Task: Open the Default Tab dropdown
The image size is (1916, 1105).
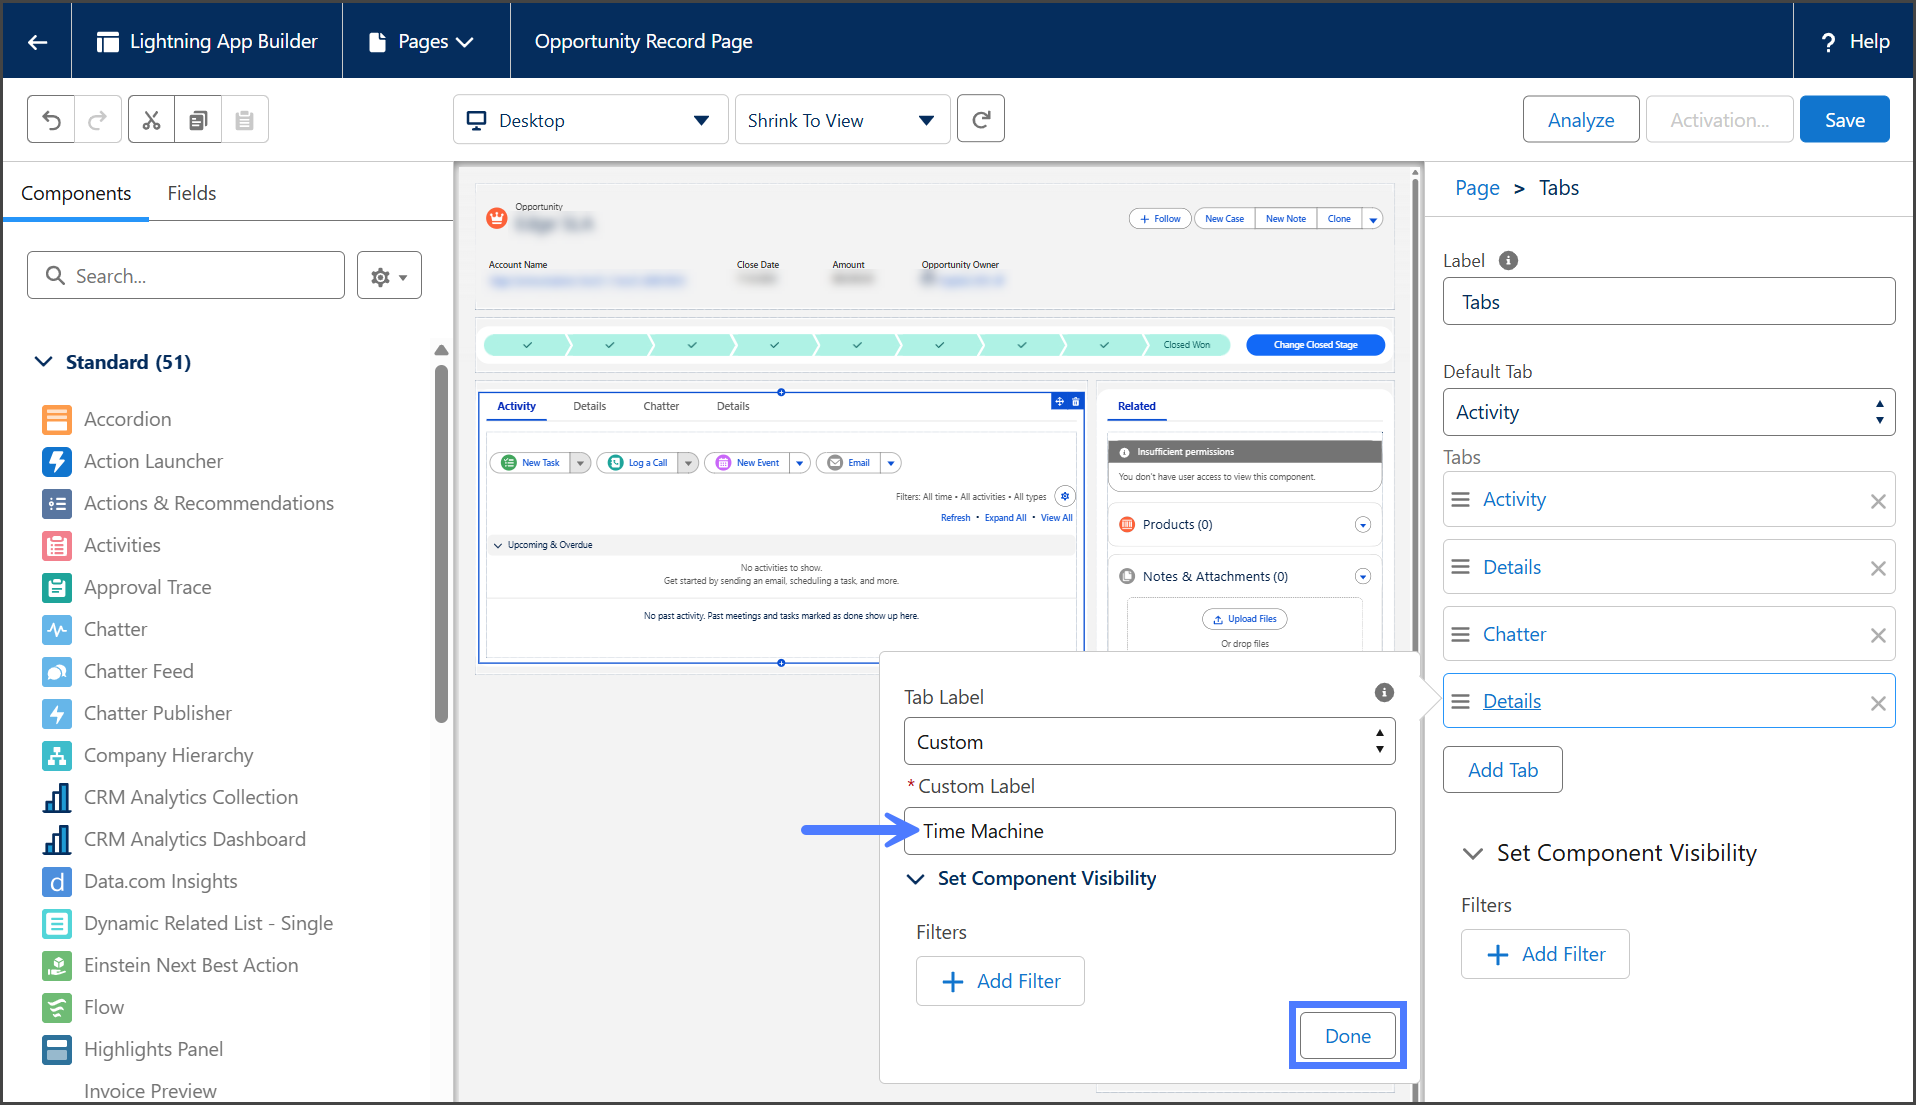Action: pos(1668,412)
